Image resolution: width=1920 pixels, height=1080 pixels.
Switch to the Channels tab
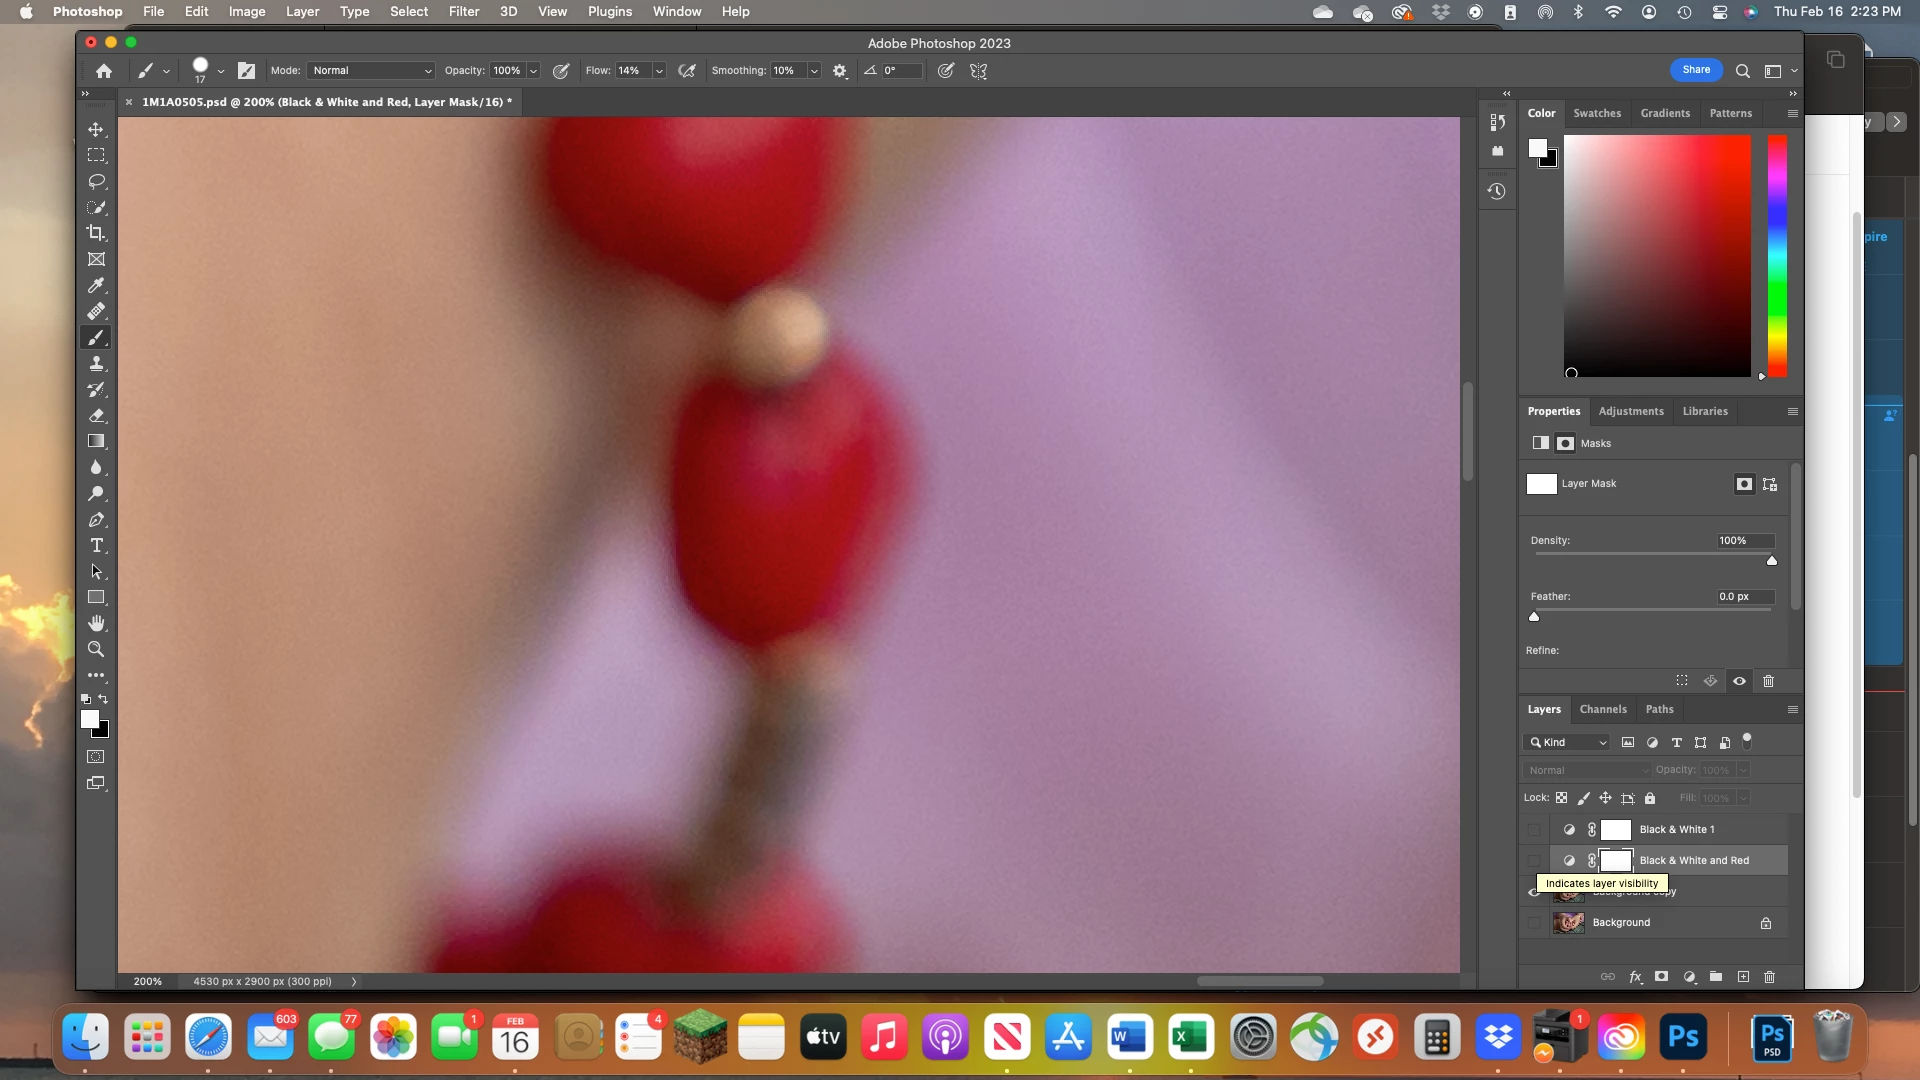click(x=1602, y=709)
